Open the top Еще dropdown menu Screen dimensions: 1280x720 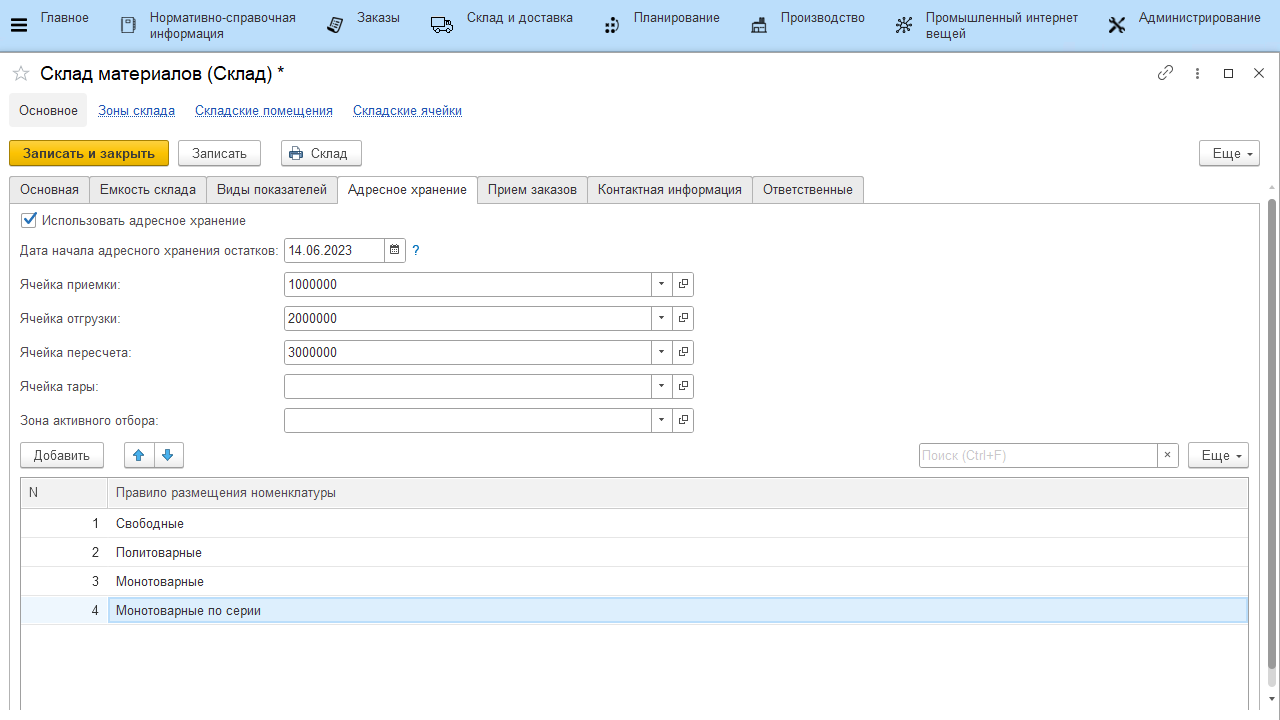(1228, 153)
